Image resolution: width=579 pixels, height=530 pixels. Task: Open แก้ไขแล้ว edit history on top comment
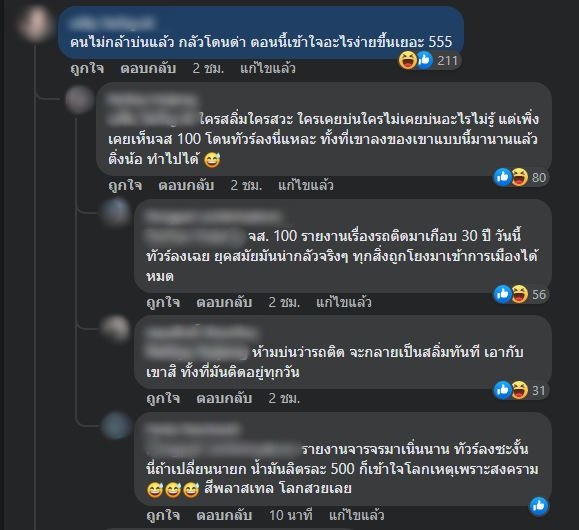coord(268,69)
